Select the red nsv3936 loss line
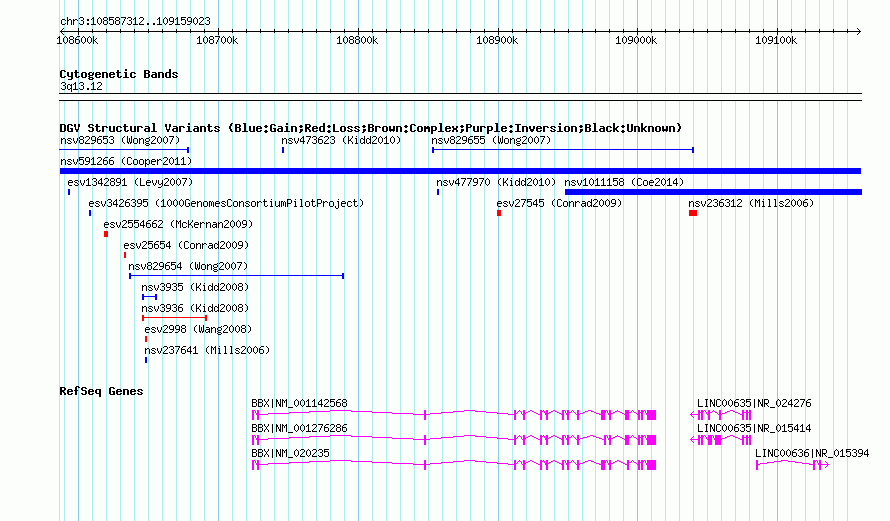 (x=174, y=318)
